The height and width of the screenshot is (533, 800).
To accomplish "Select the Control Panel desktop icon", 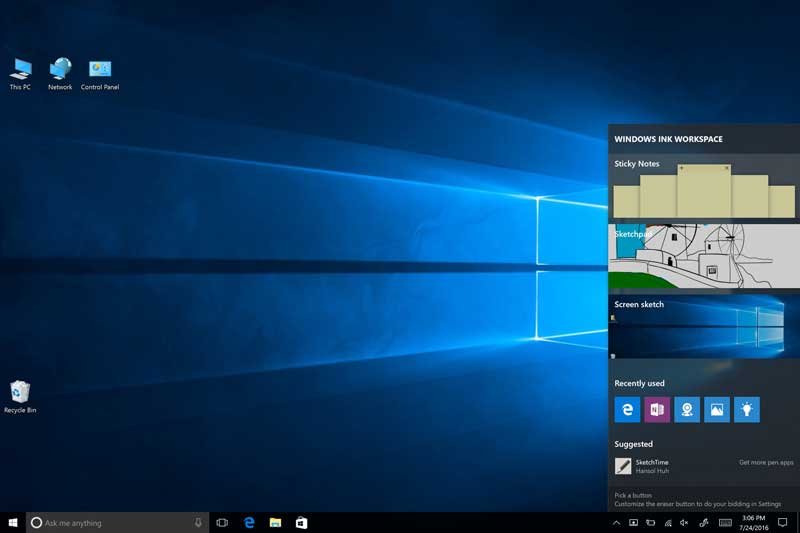I will [99, 75].
